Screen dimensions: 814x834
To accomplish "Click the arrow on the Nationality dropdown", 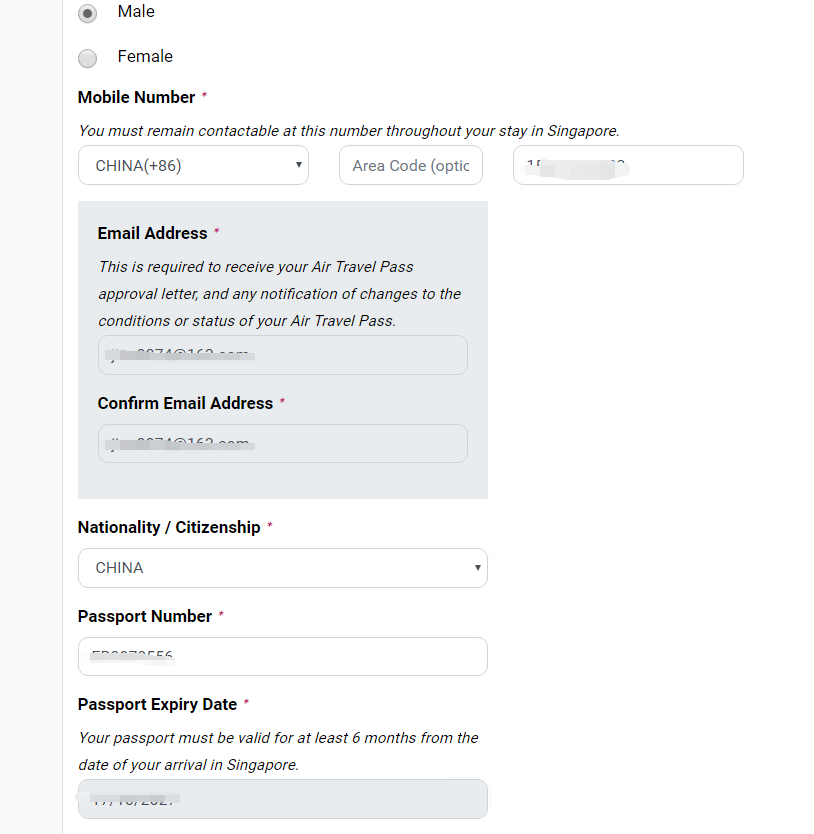I will pos(478,568).
